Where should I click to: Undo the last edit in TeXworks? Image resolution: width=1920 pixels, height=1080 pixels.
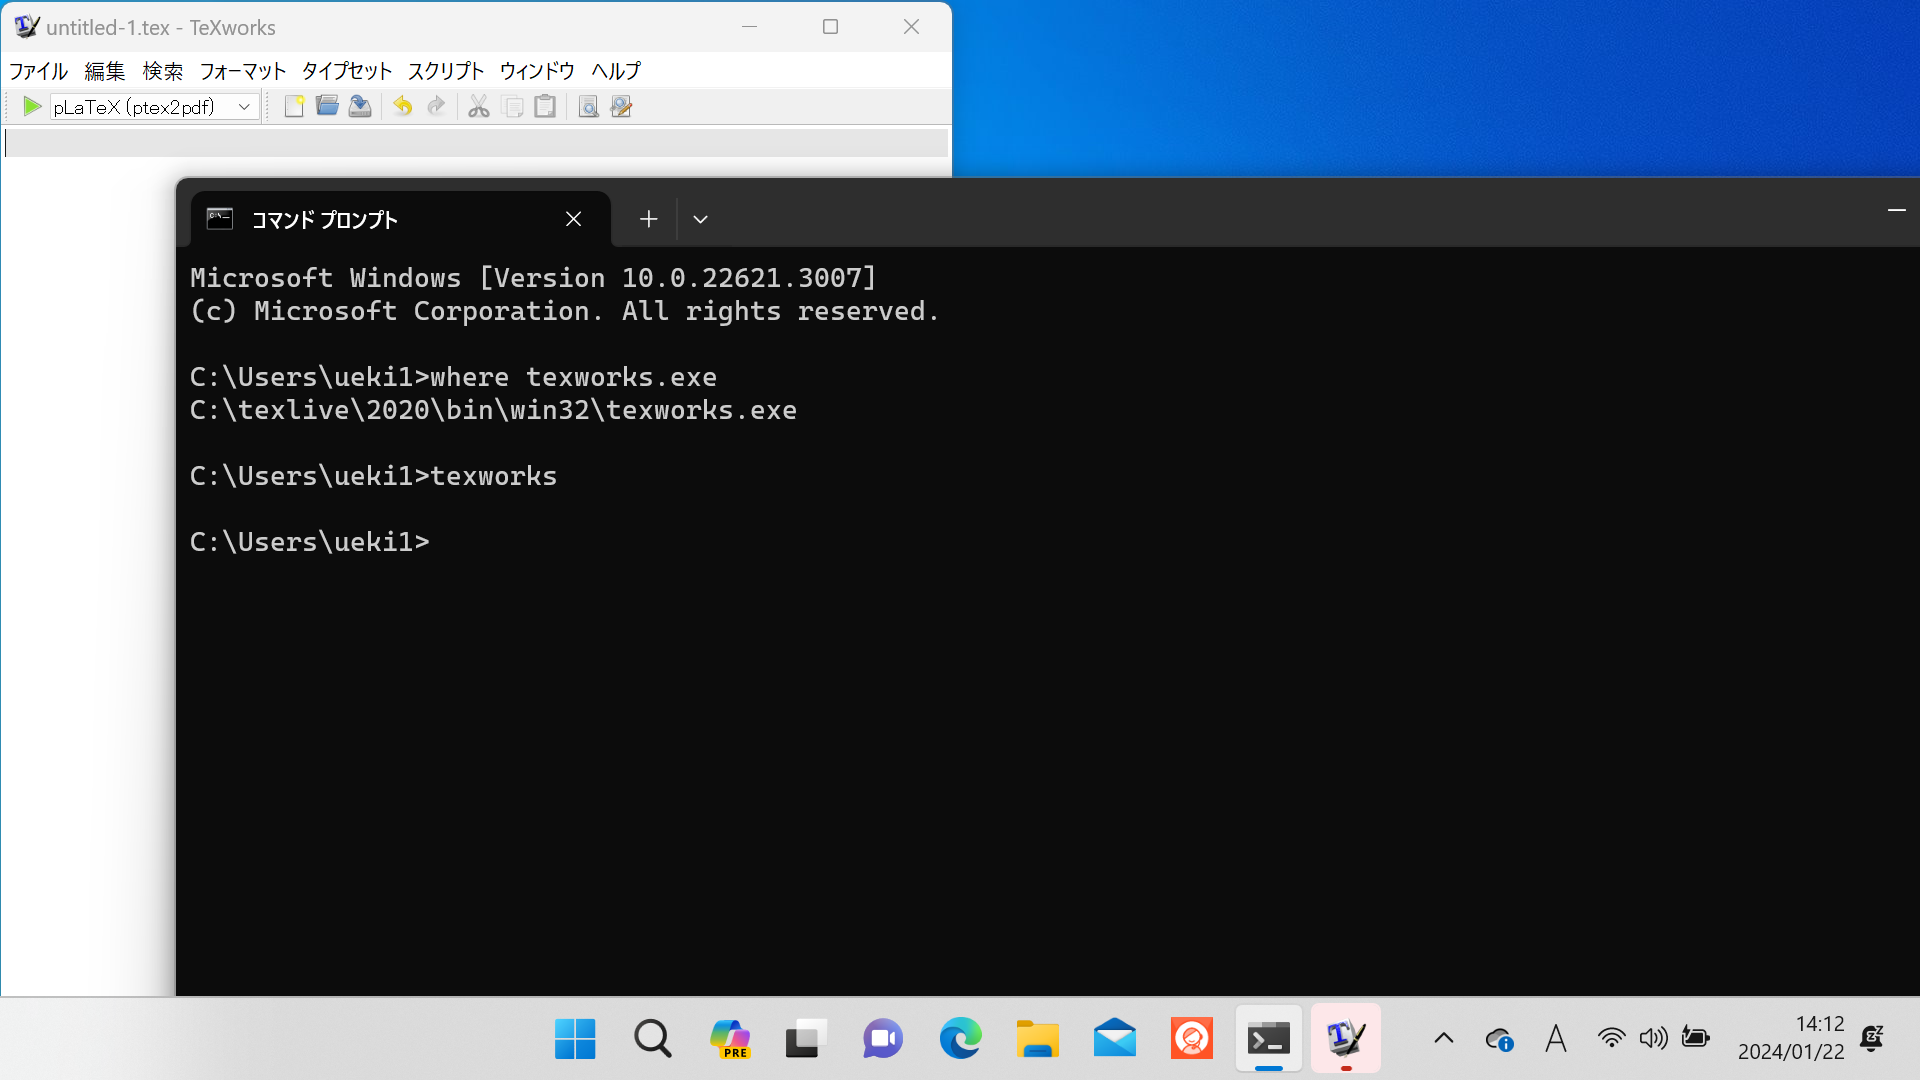(402, 106)
